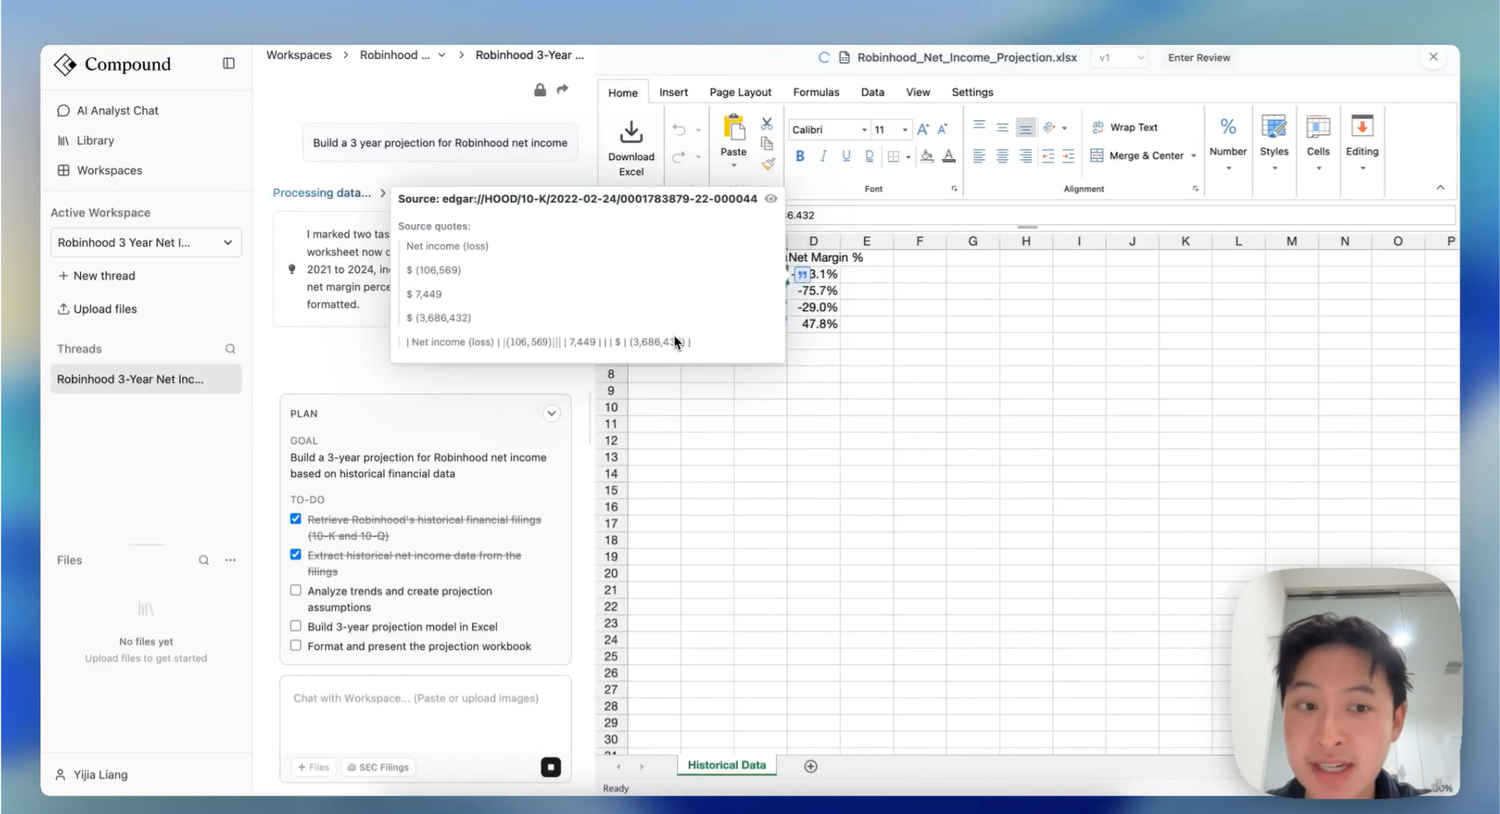Add a new sheet with plus icon
Image resolution: width=1500 pixels, height=814 pixels.
tap(811, 766)
